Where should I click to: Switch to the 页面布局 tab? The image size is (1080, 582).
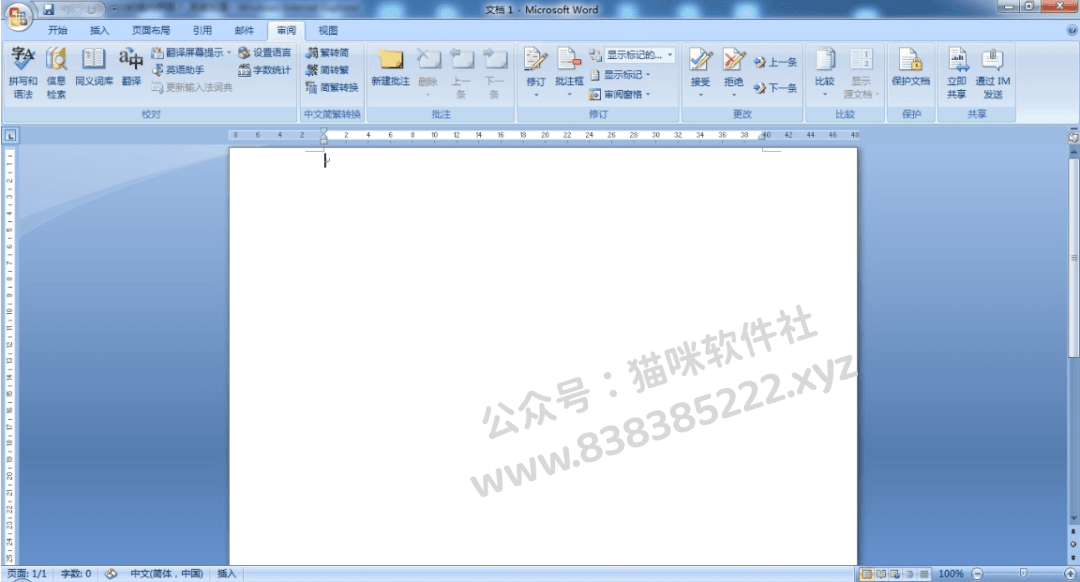[x=151, y=30]
